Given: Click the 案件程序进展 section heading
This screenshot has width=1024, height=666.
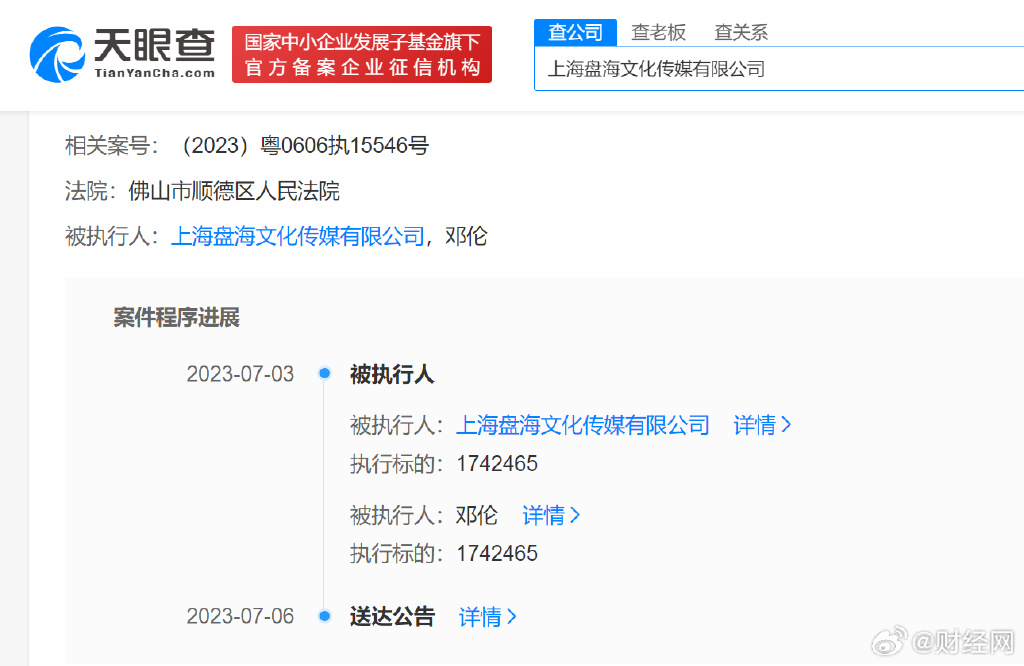Looking at the screenshot, I should point(176,318).
